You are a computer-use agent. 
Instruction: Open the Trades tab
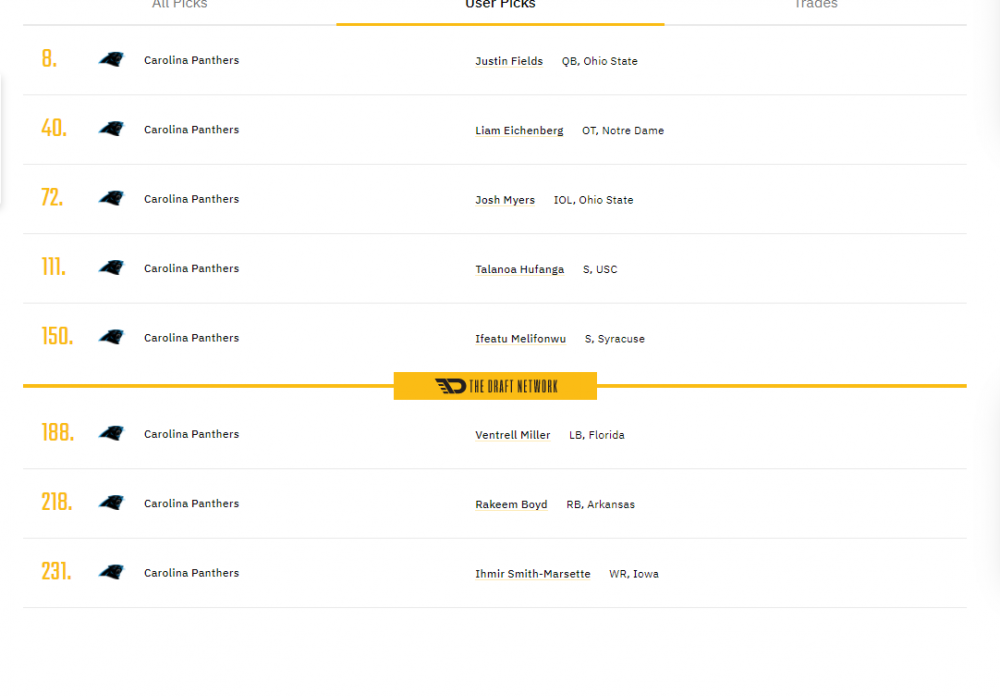(x=815, y=6)
